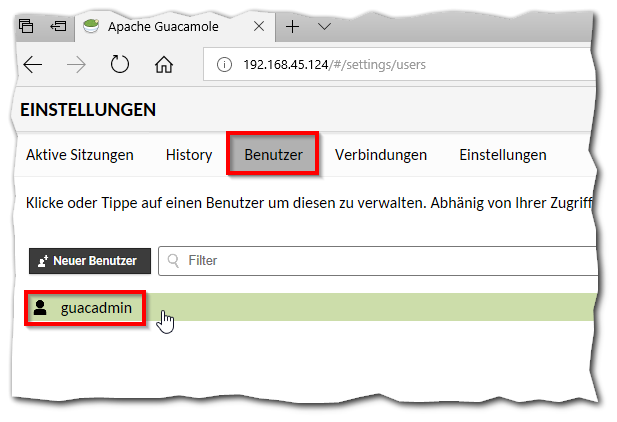The width and height of the screenshot is (617, 422).
Task: Go back using the browser back arrow
Action: [x=33, y=65]
